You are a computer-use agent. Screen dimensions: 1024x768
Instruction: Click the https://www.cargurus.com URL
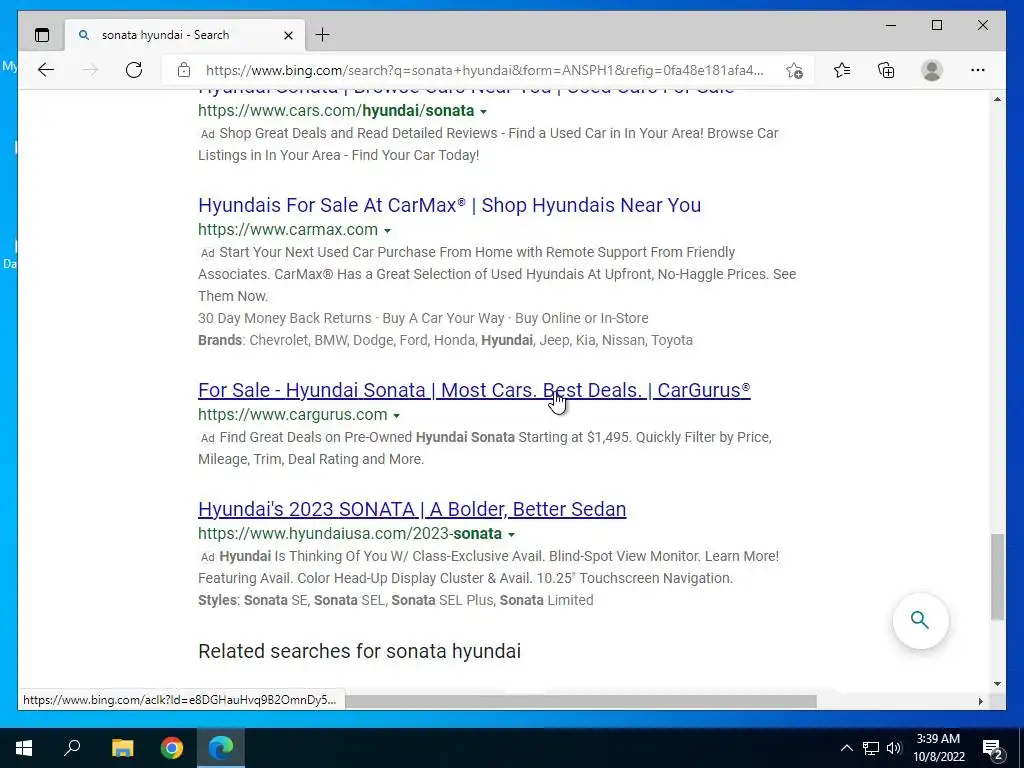click(293, 415)
